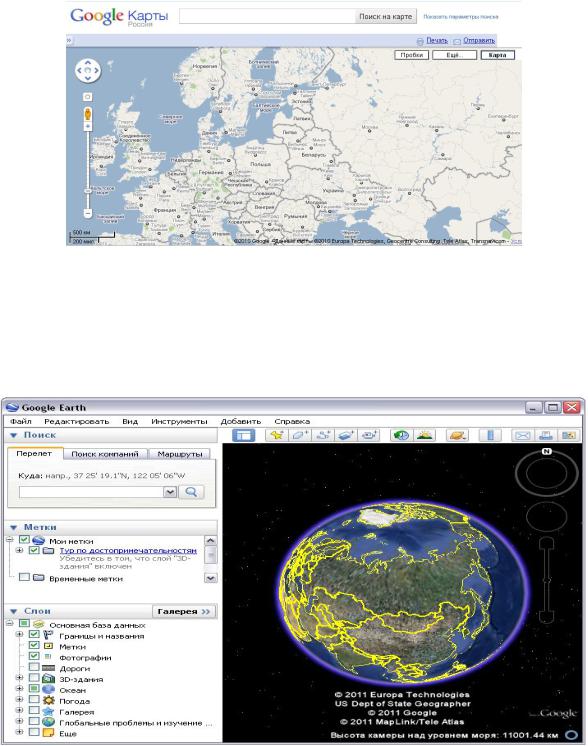Open the Файл menu
The width and height of the screenshot is (588, 746).
point(21,422)
